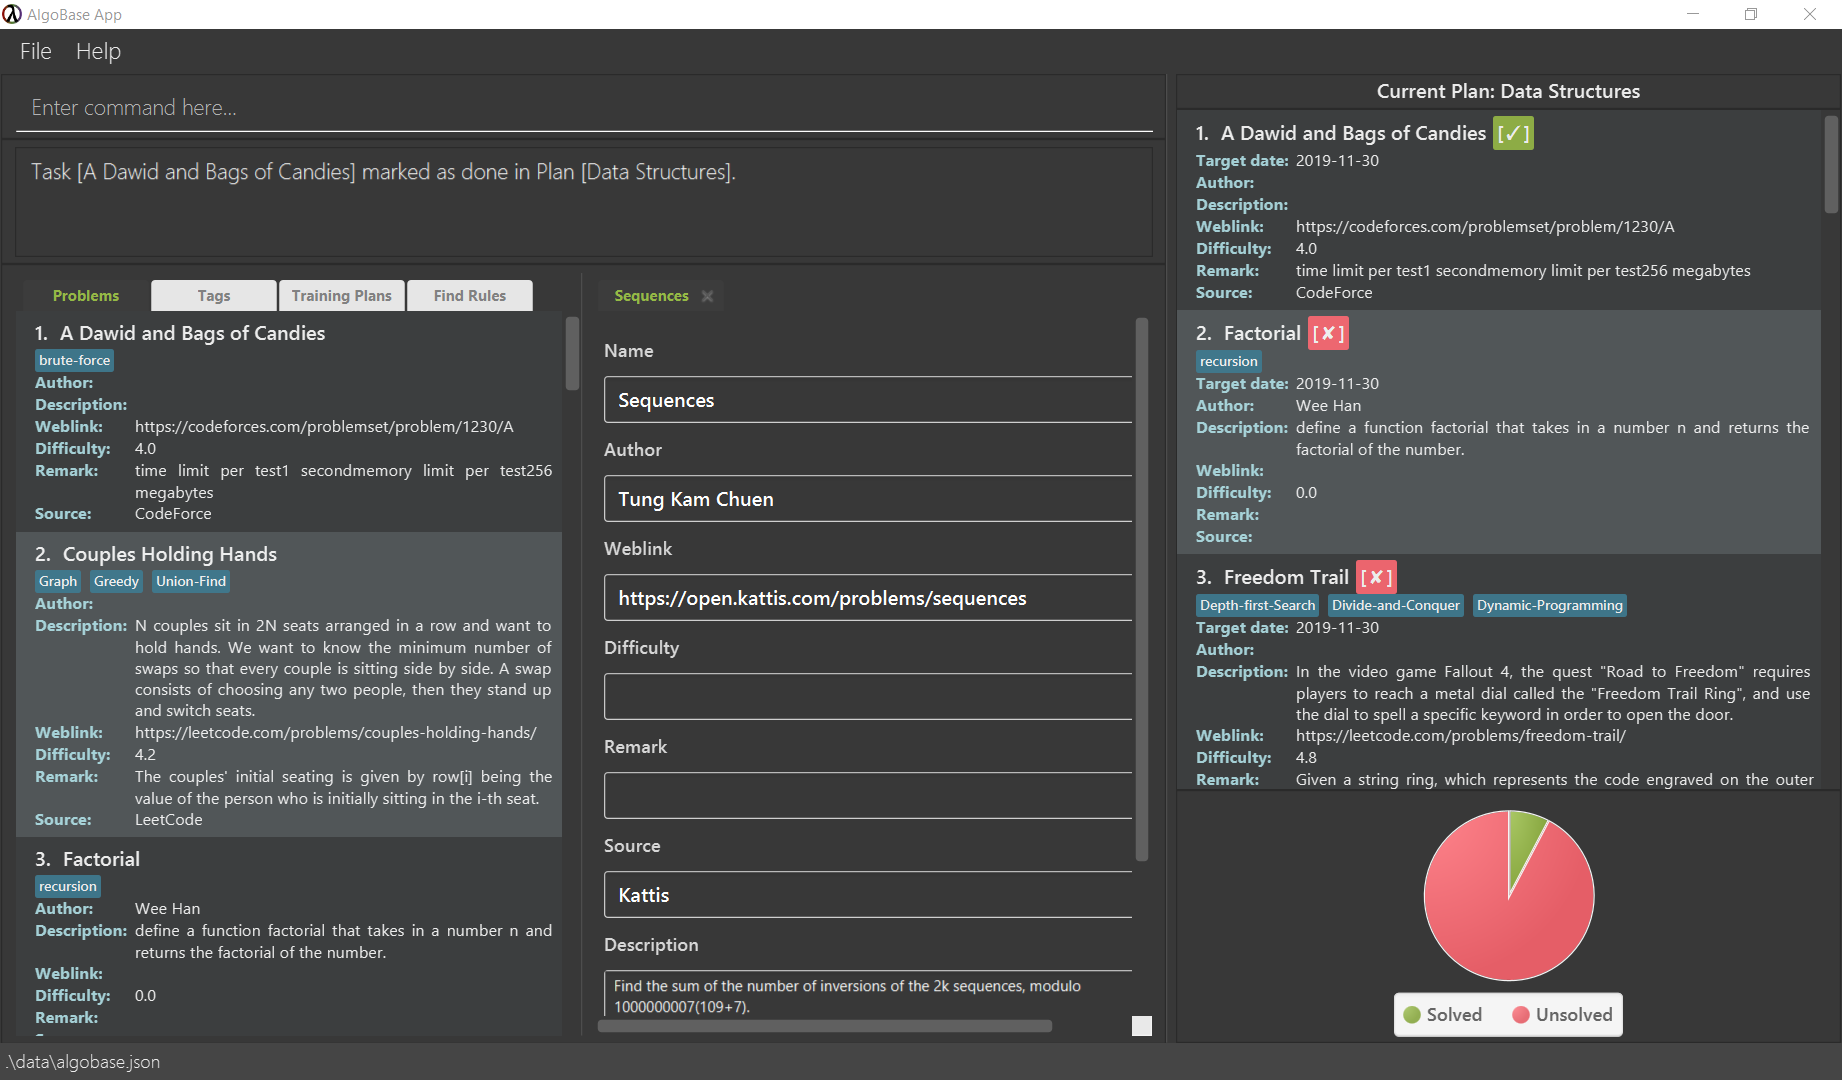This screenshot has height=1080, width=1842.
Task: Click the red undone mark next to Freedom Trail
Action: [x=1376, y=577]
